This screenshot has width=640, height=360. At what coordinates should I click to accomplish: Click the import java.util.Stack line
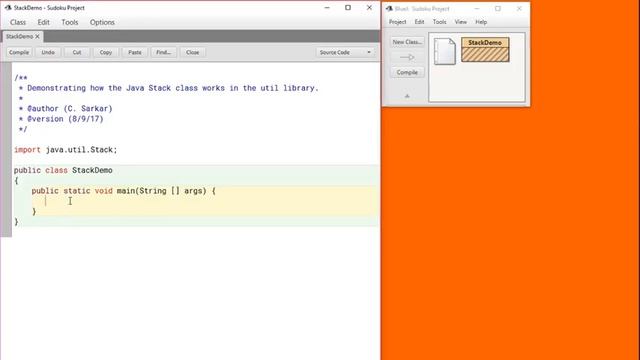(65, 150)
